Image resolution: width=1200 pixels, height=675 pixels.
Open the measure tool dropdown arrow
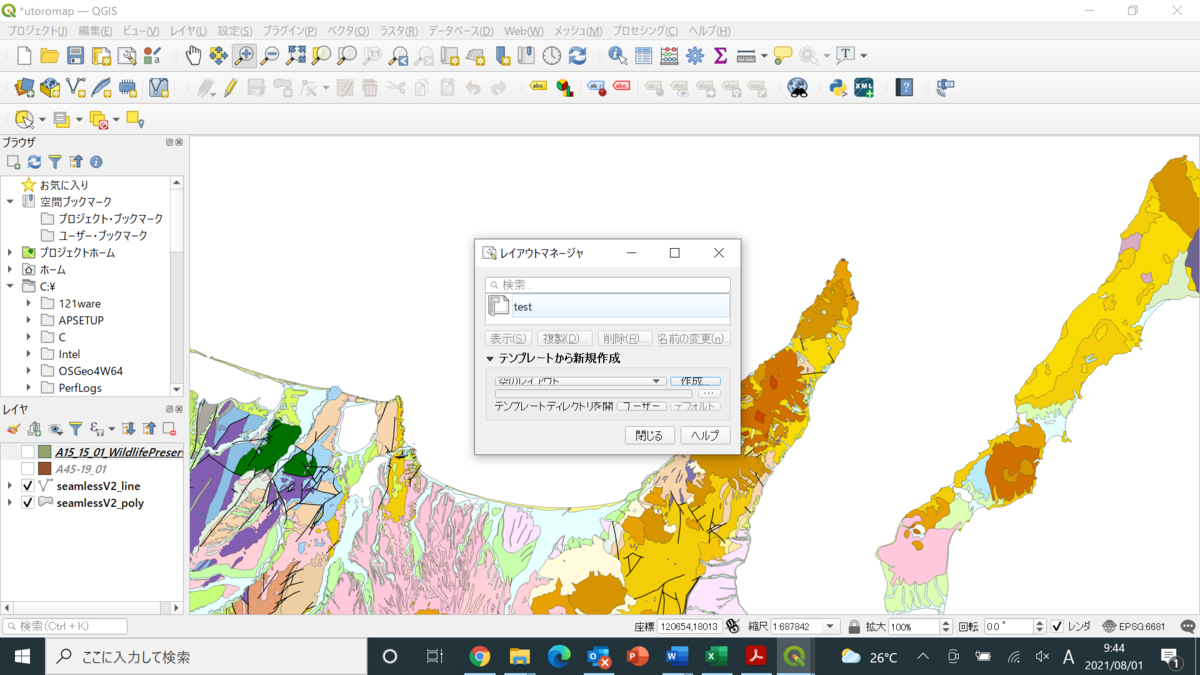(765, 56)
